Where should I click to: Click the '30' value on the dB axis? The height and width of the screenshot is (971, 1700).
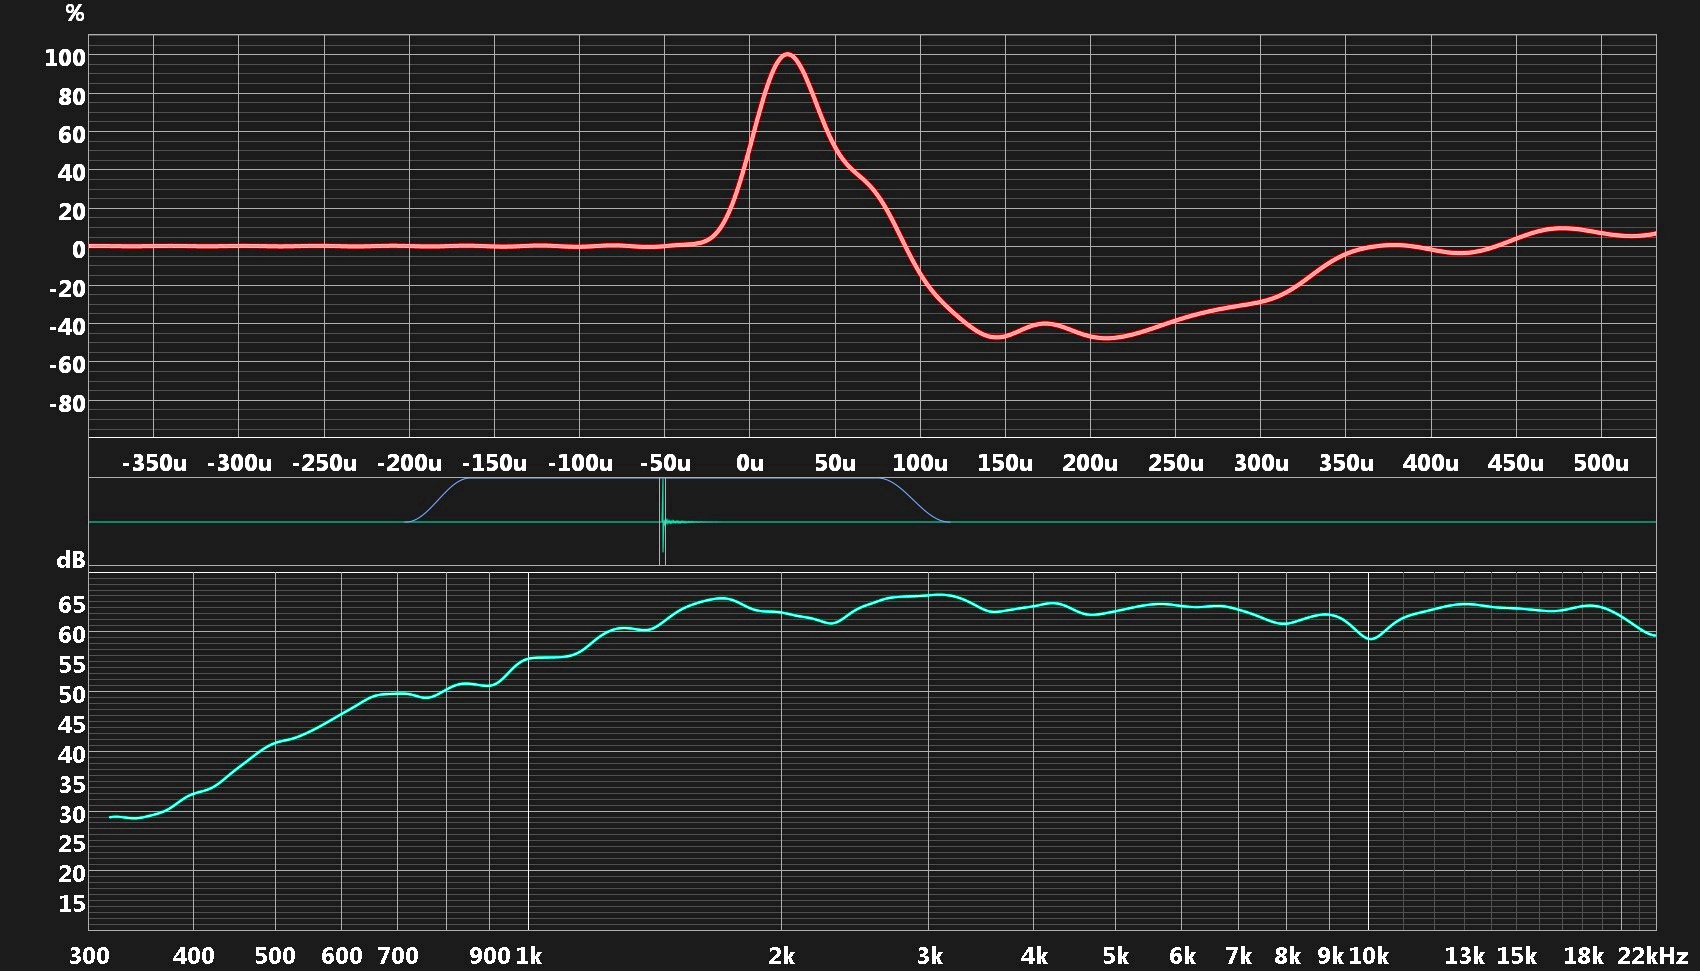pyautogui.click(x=72, y=815)
